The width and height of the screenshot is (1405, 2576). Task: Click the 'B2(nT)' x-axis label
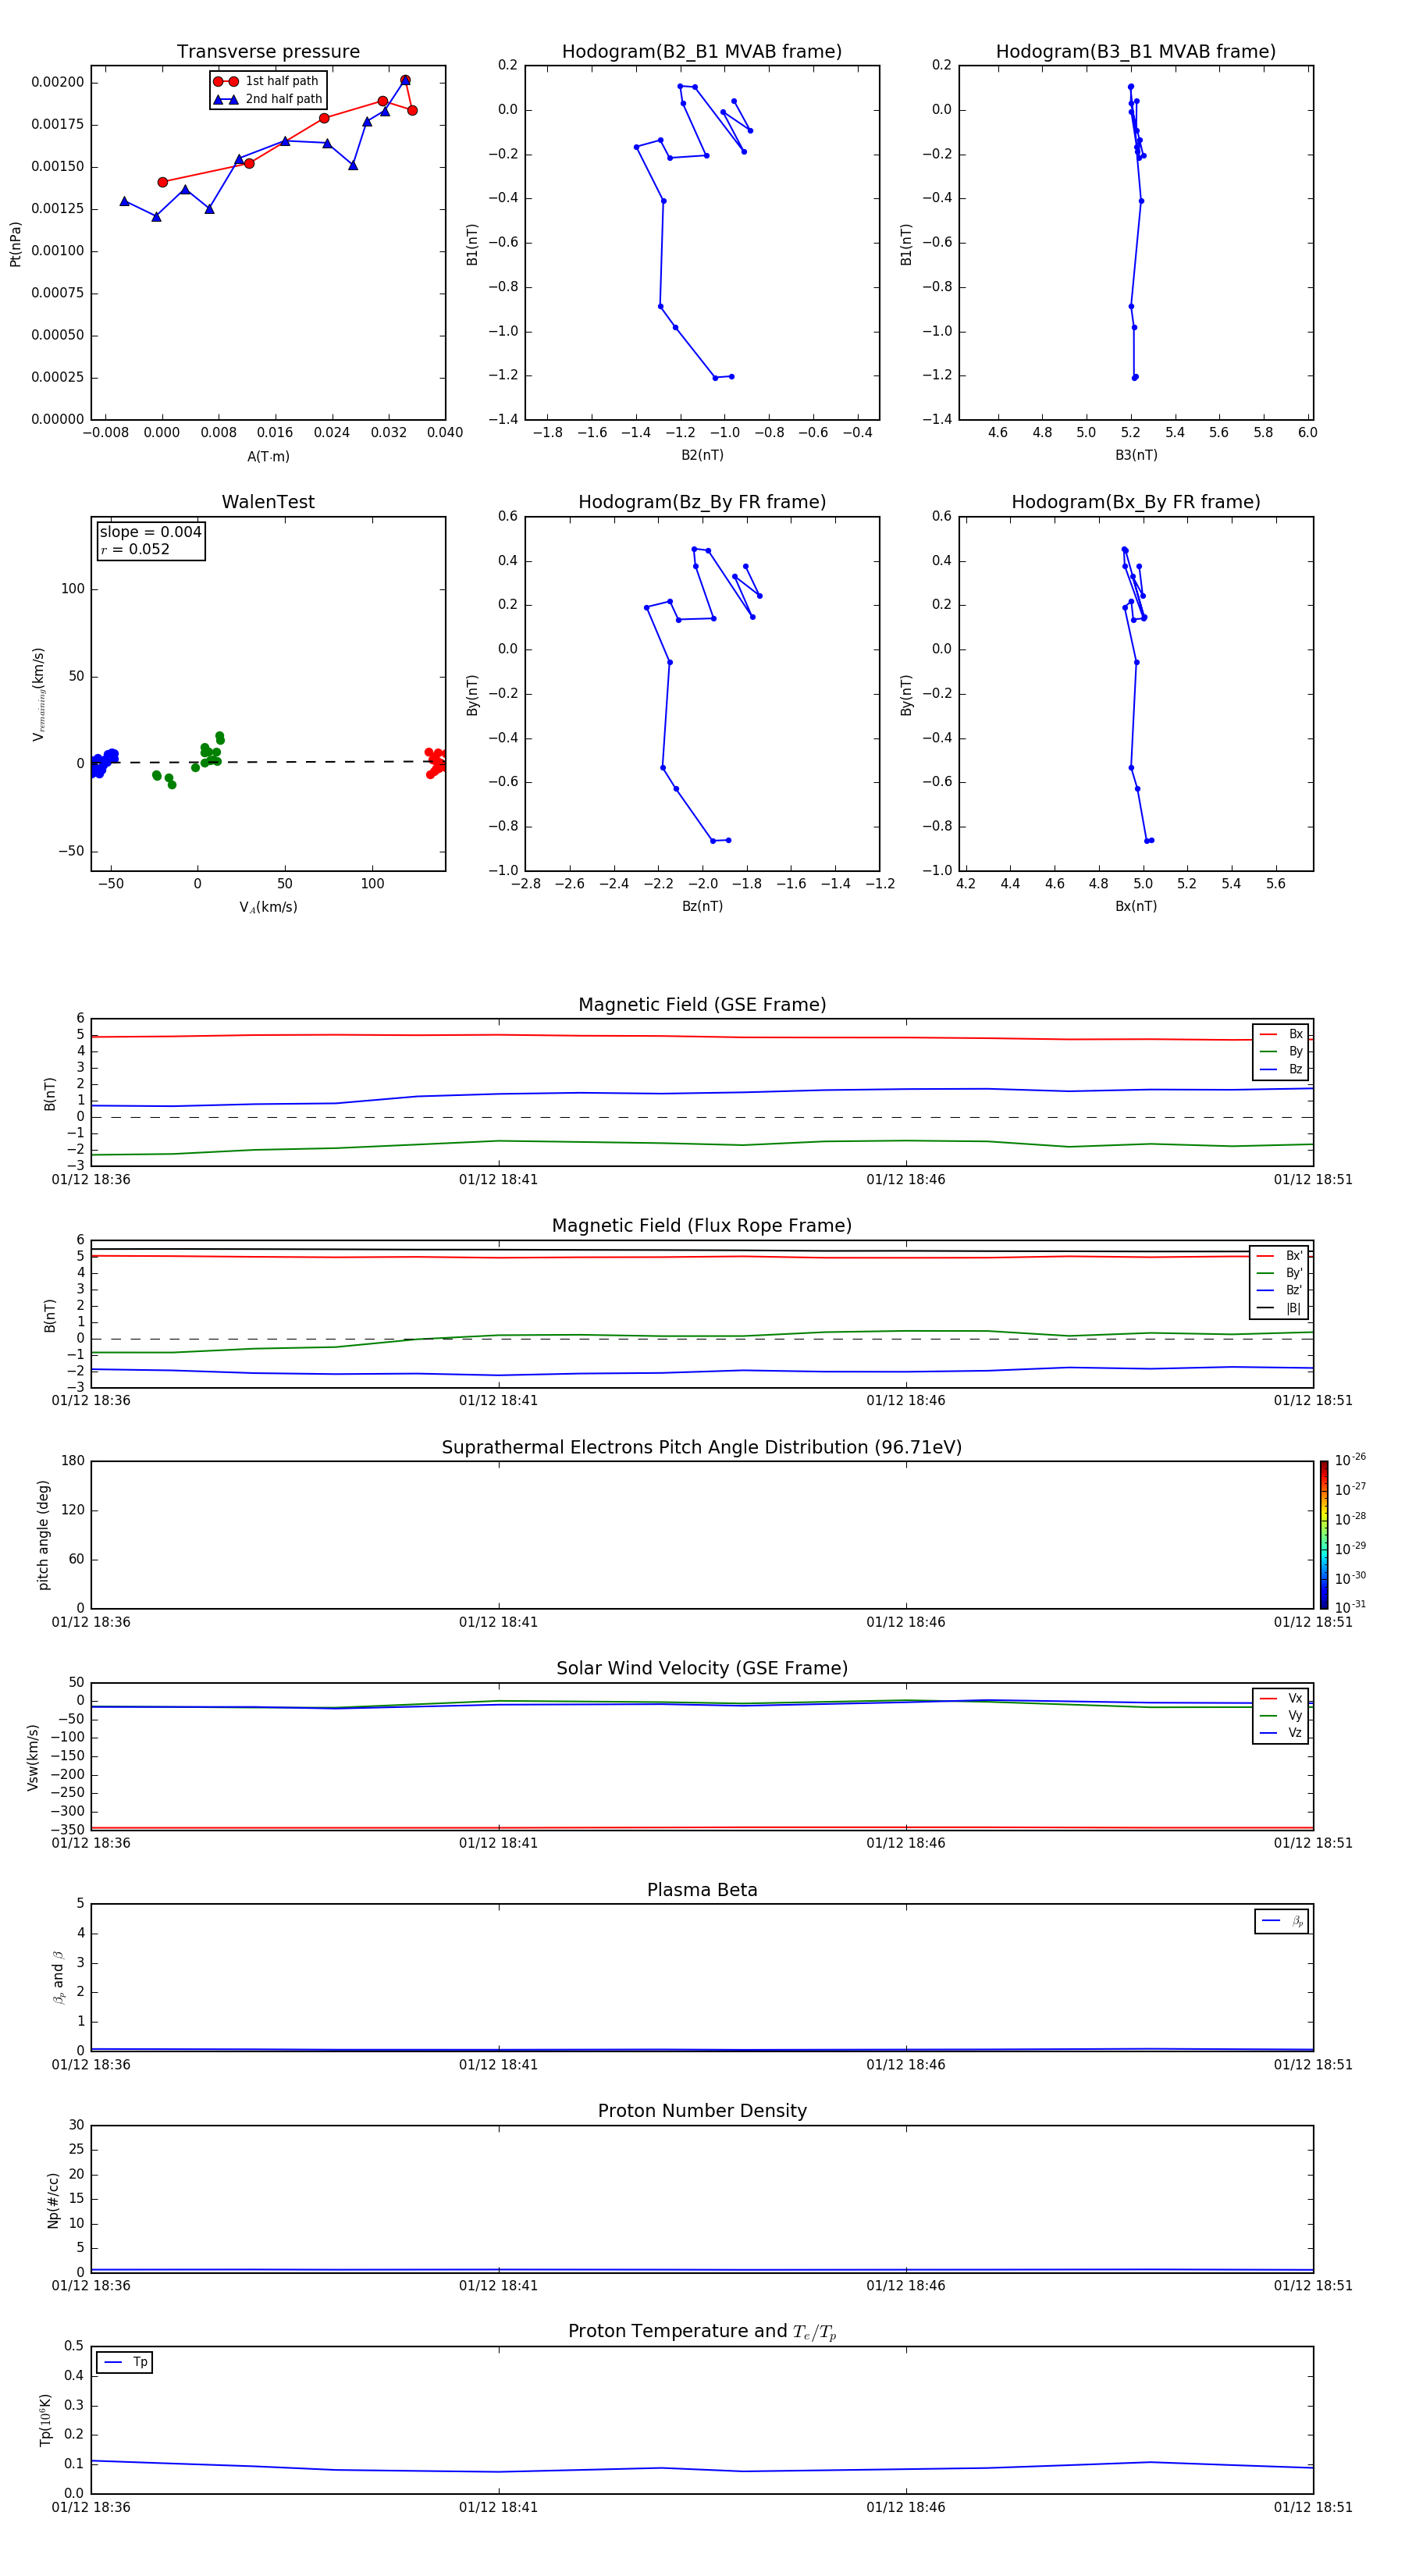702,455
